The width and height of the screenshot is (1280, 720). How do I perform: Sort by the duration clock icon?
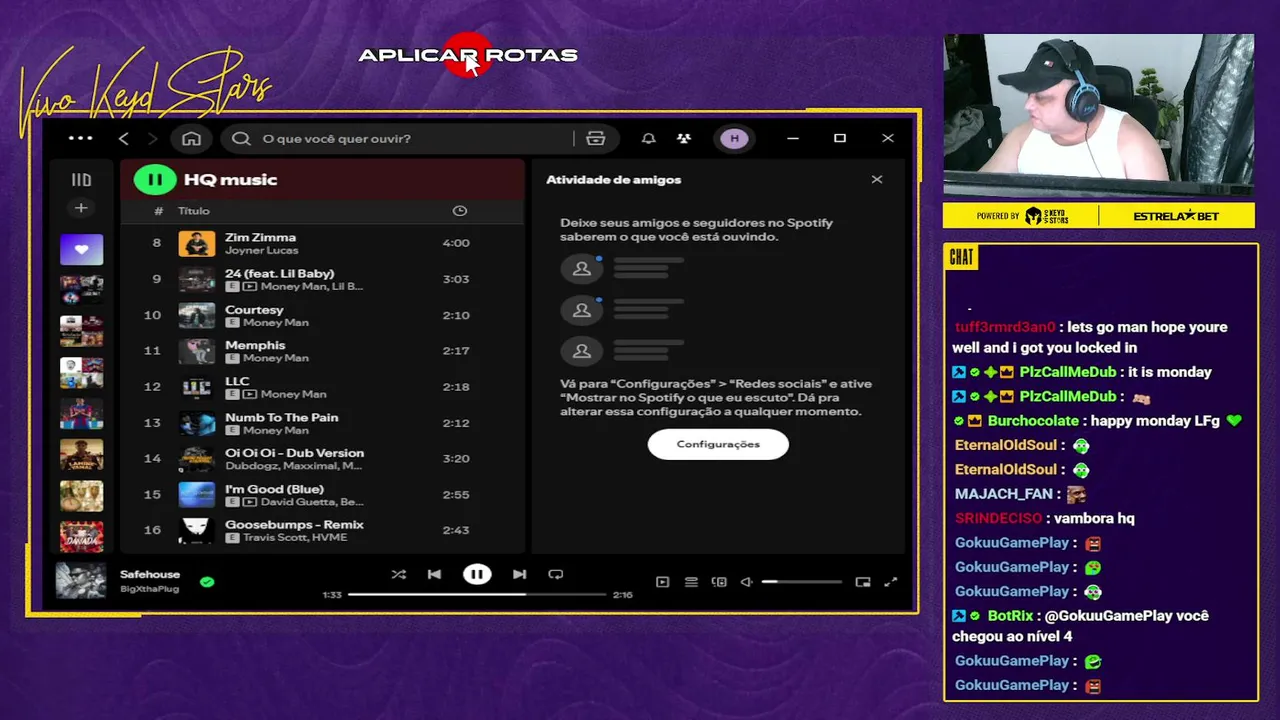(x=459, y=211)
